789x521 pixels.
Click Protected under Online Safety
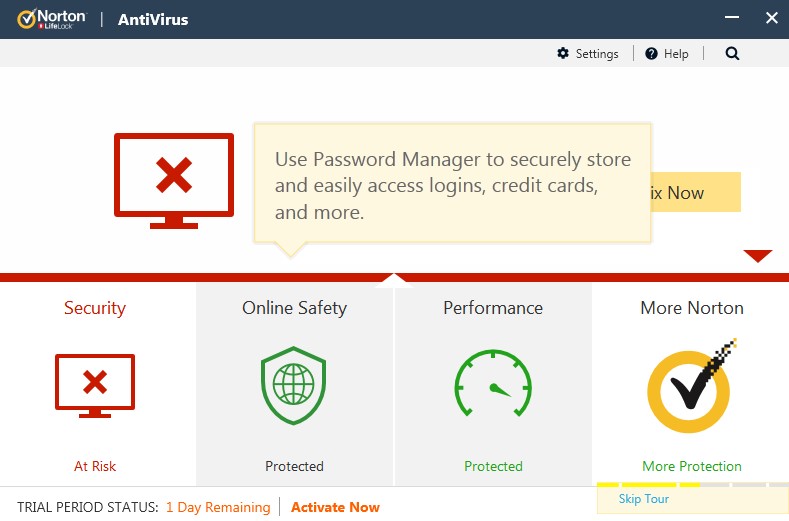[294, 466]
